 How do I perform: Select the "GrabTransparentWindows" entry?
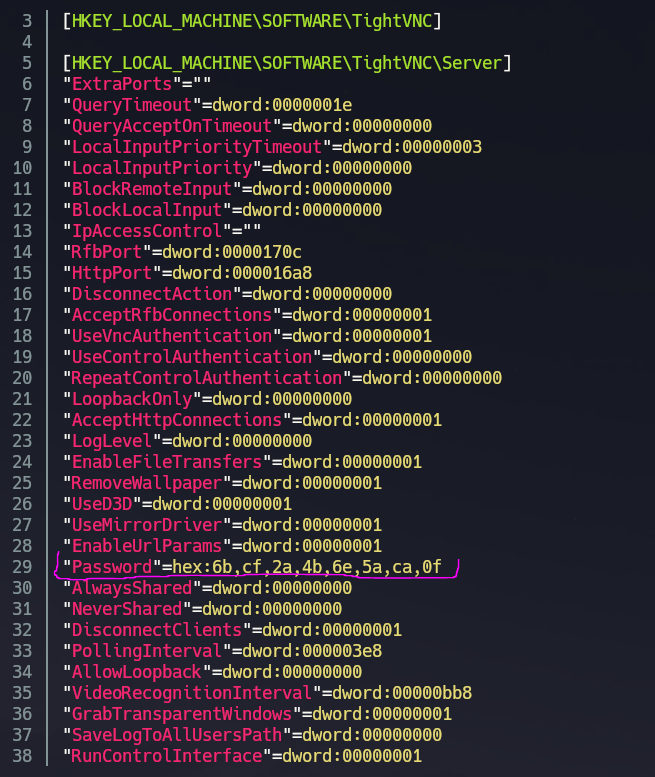257,714
